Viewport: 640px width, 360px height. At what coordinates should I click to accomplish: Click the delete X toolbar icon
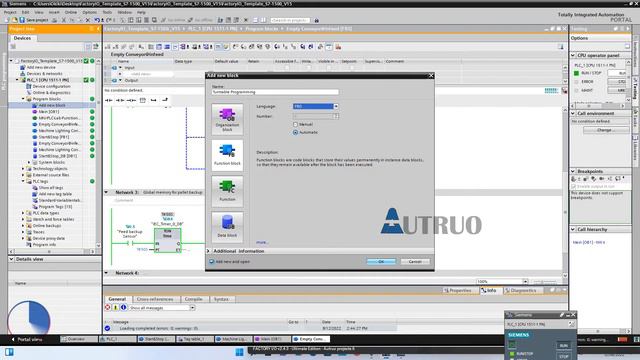[x=87, y=20]
